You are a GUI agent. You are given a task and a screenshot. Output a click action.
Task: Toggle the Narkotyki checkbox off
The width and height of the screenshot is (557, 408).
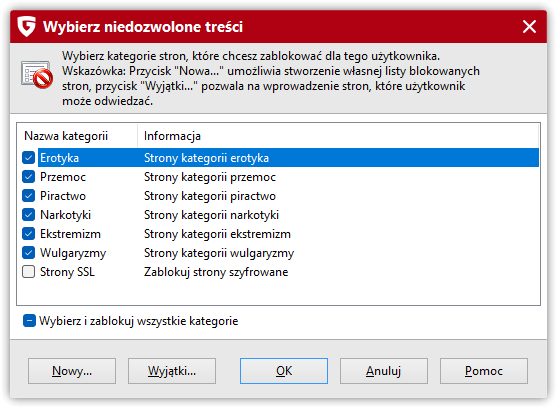point(28,215)
